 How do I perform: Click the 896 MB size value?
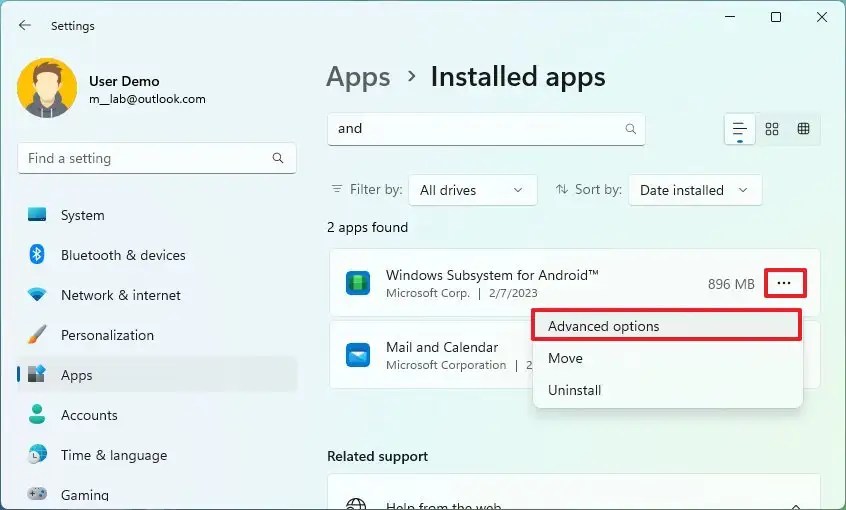[x=731, y=284]
